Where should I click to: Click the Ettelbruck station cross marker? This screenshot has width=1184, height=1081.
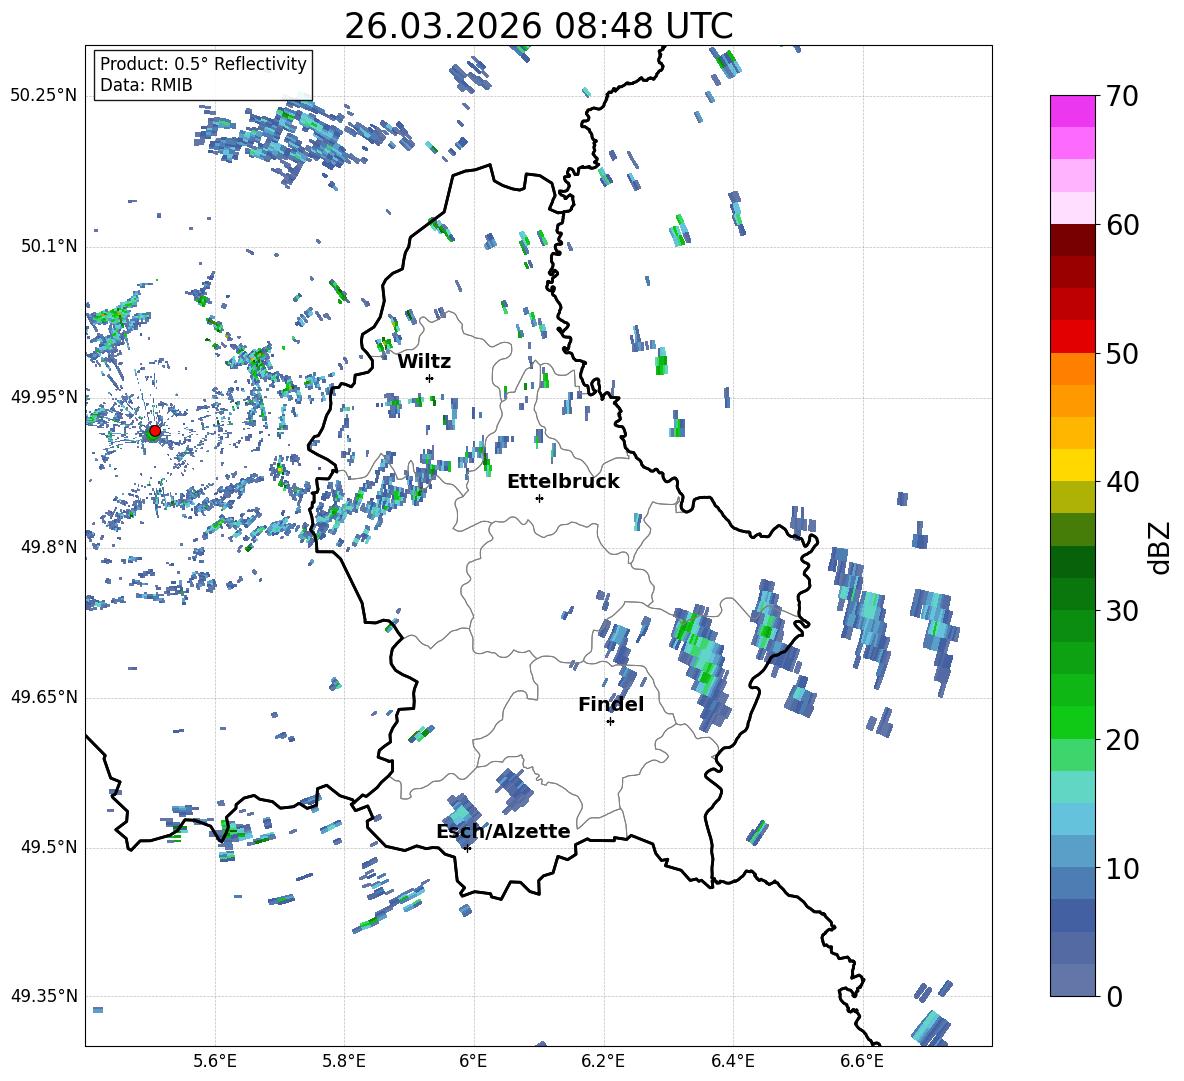pyautogui.click(x=539, y=498)
